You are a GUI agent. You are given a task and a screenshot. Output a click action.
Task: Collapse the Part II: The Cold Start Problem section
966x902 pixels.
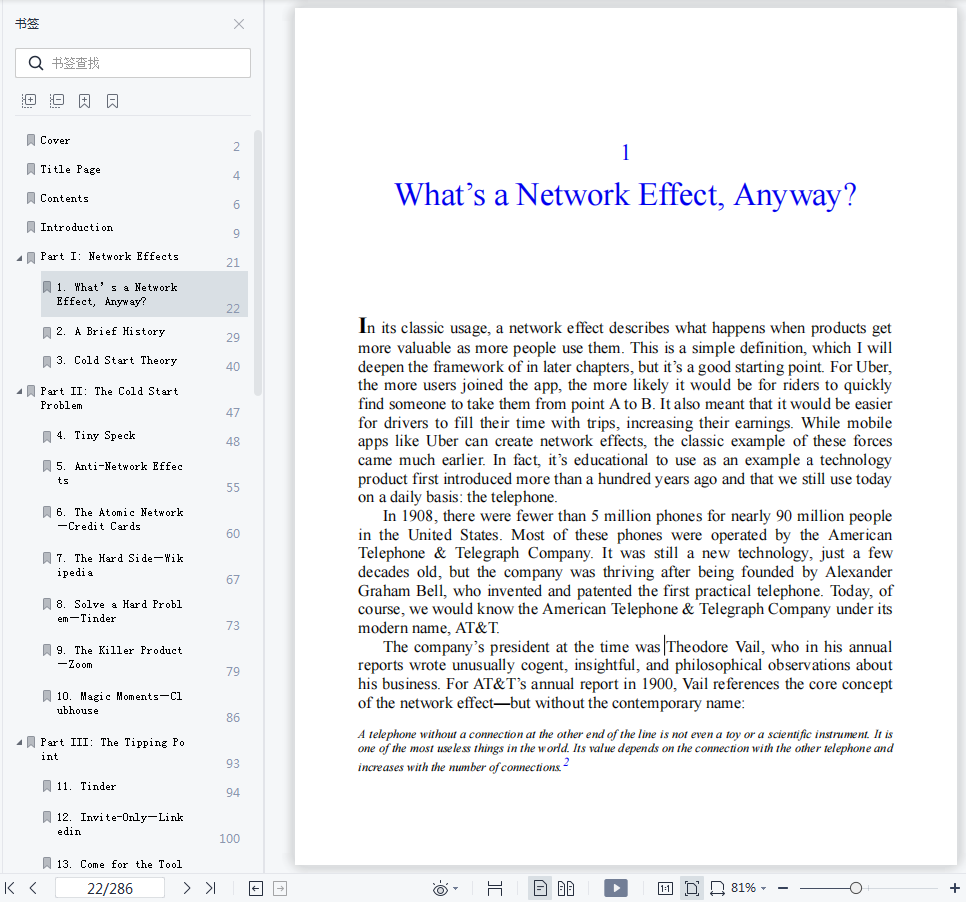(x=20, y=391)
